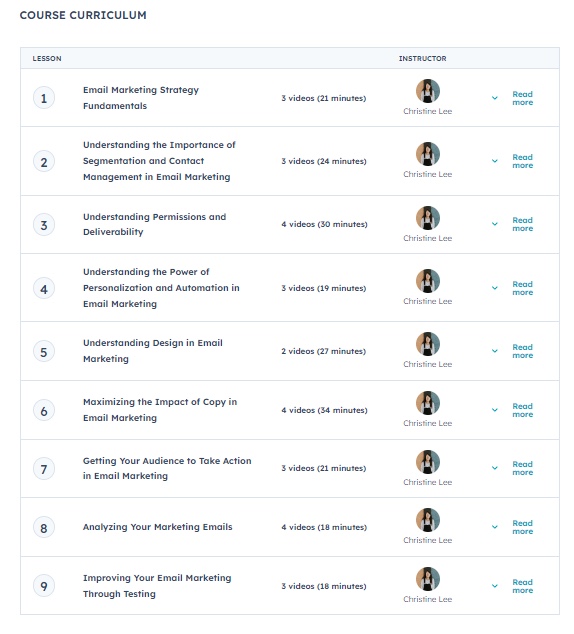The width and height of the screenshot is (574, 634).
Task: Click Christine Lee's avatar in the lesson 7 row
Action: (x=428, y=462)
